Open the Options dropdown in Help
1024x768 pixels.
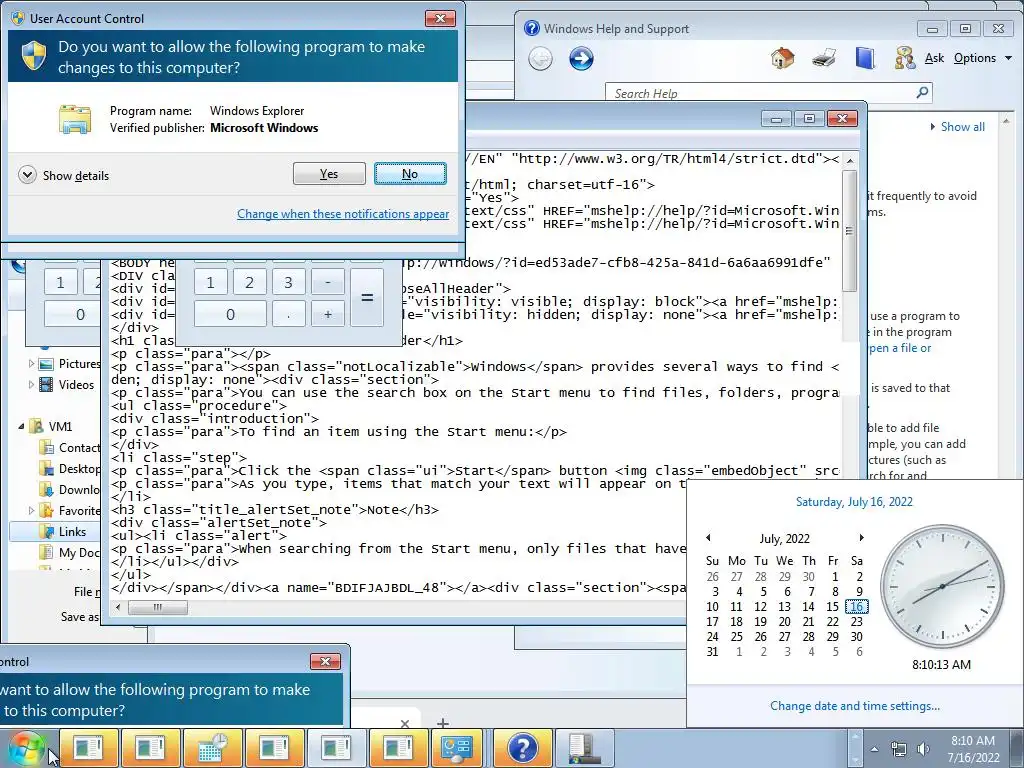coord(982,58)
